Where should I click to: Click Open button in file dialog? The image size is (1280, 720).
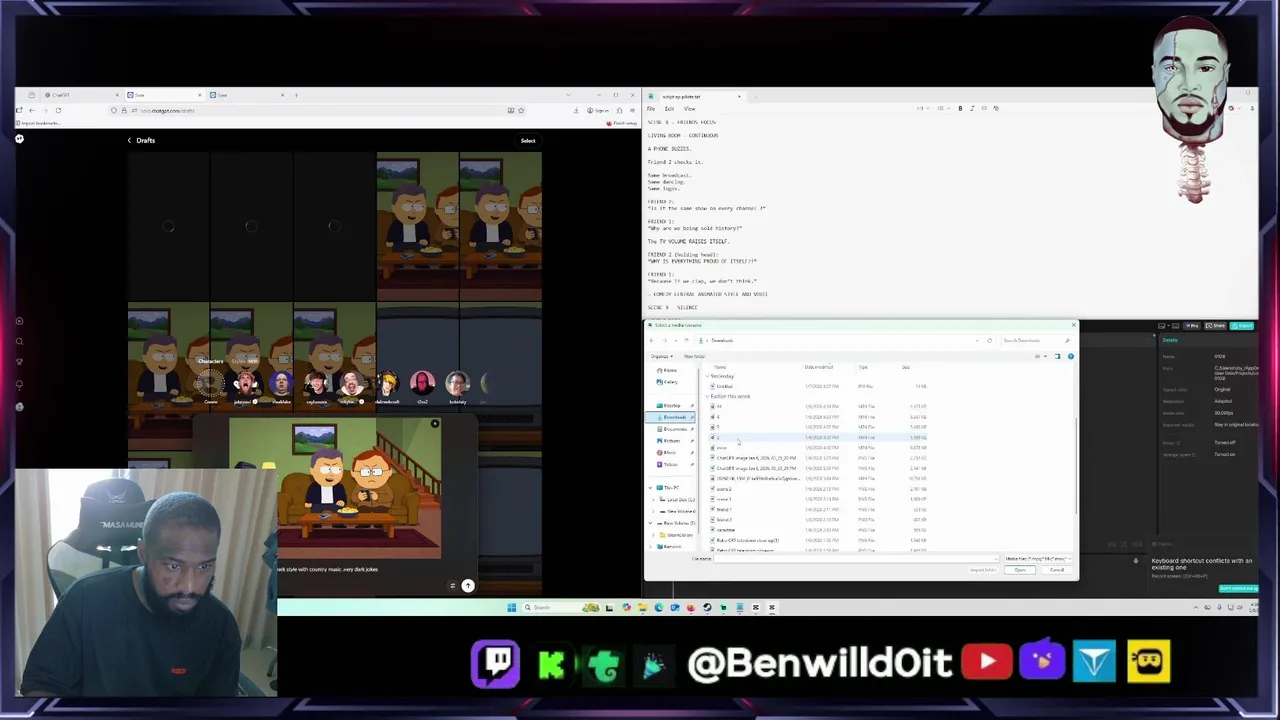[x=1020, y=570]
